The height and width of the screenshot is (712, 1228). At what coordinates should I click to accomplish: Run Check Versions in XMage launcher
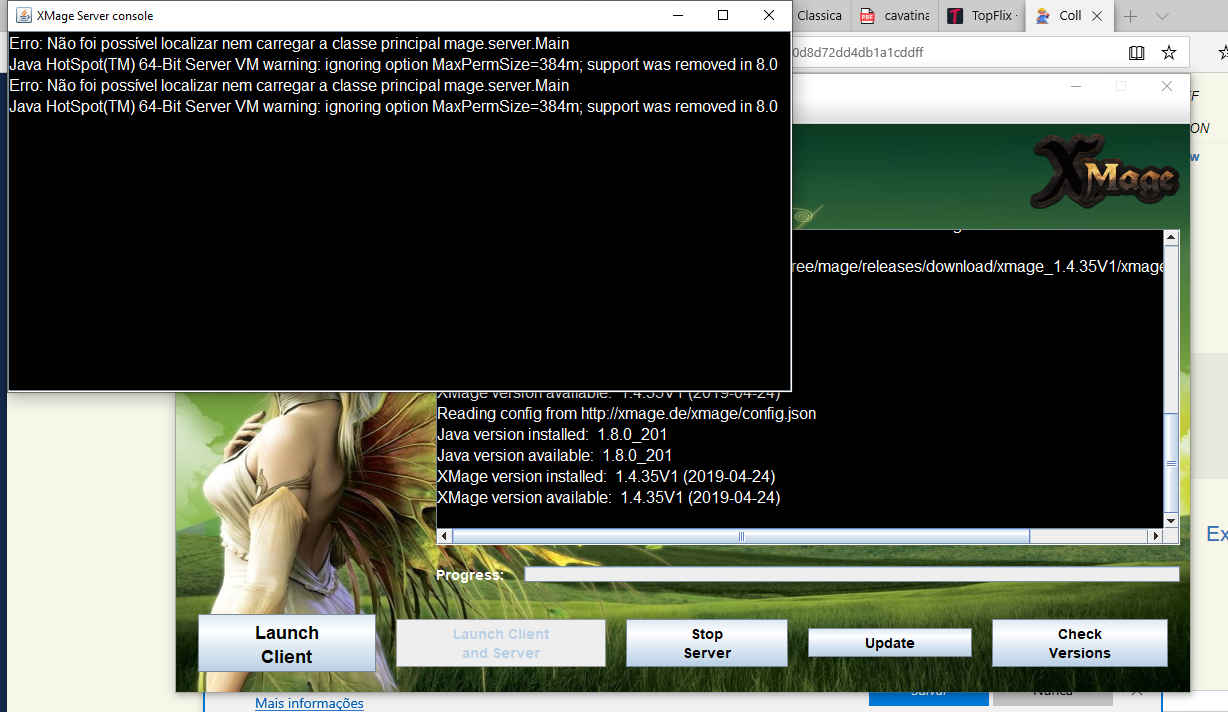click(x=1079, y=643)
